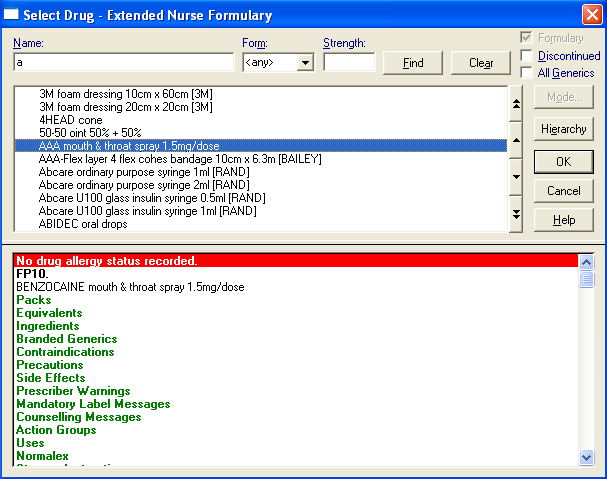Click the jump-to-bottom double arrow button
This screenshot has width=607, height=479.
[x=516, y=213]
